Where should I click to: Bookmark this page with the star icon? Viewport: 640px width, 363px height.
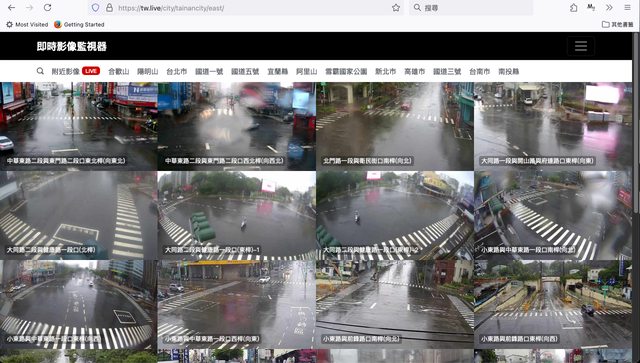[x=396, y=8]
